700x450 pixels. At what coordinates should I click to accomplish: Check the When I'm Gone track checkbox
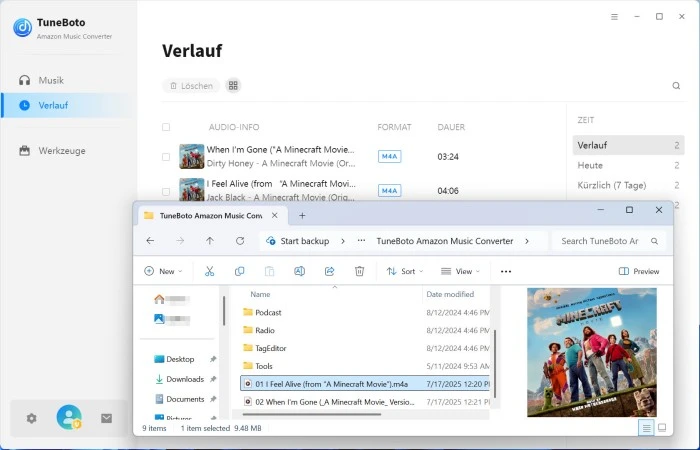(166, 157)
